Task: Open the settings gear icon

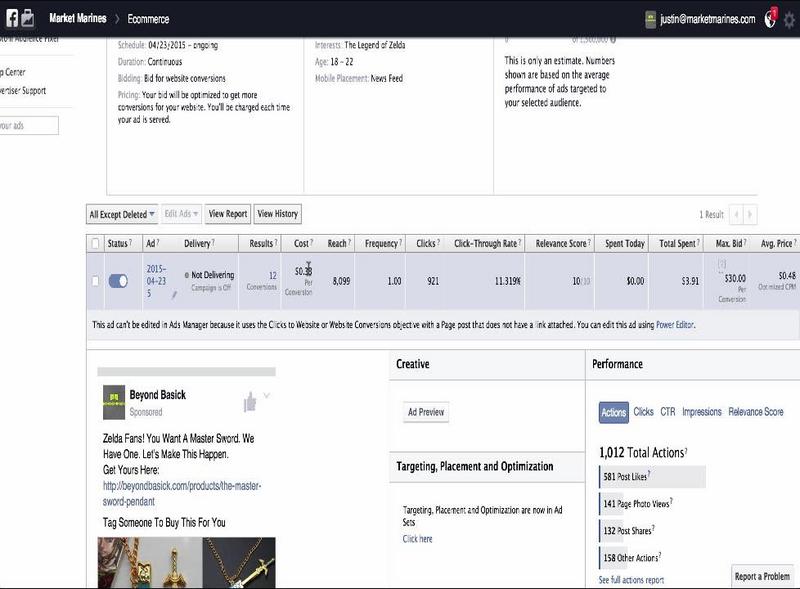Action: (x=789, y=20)
